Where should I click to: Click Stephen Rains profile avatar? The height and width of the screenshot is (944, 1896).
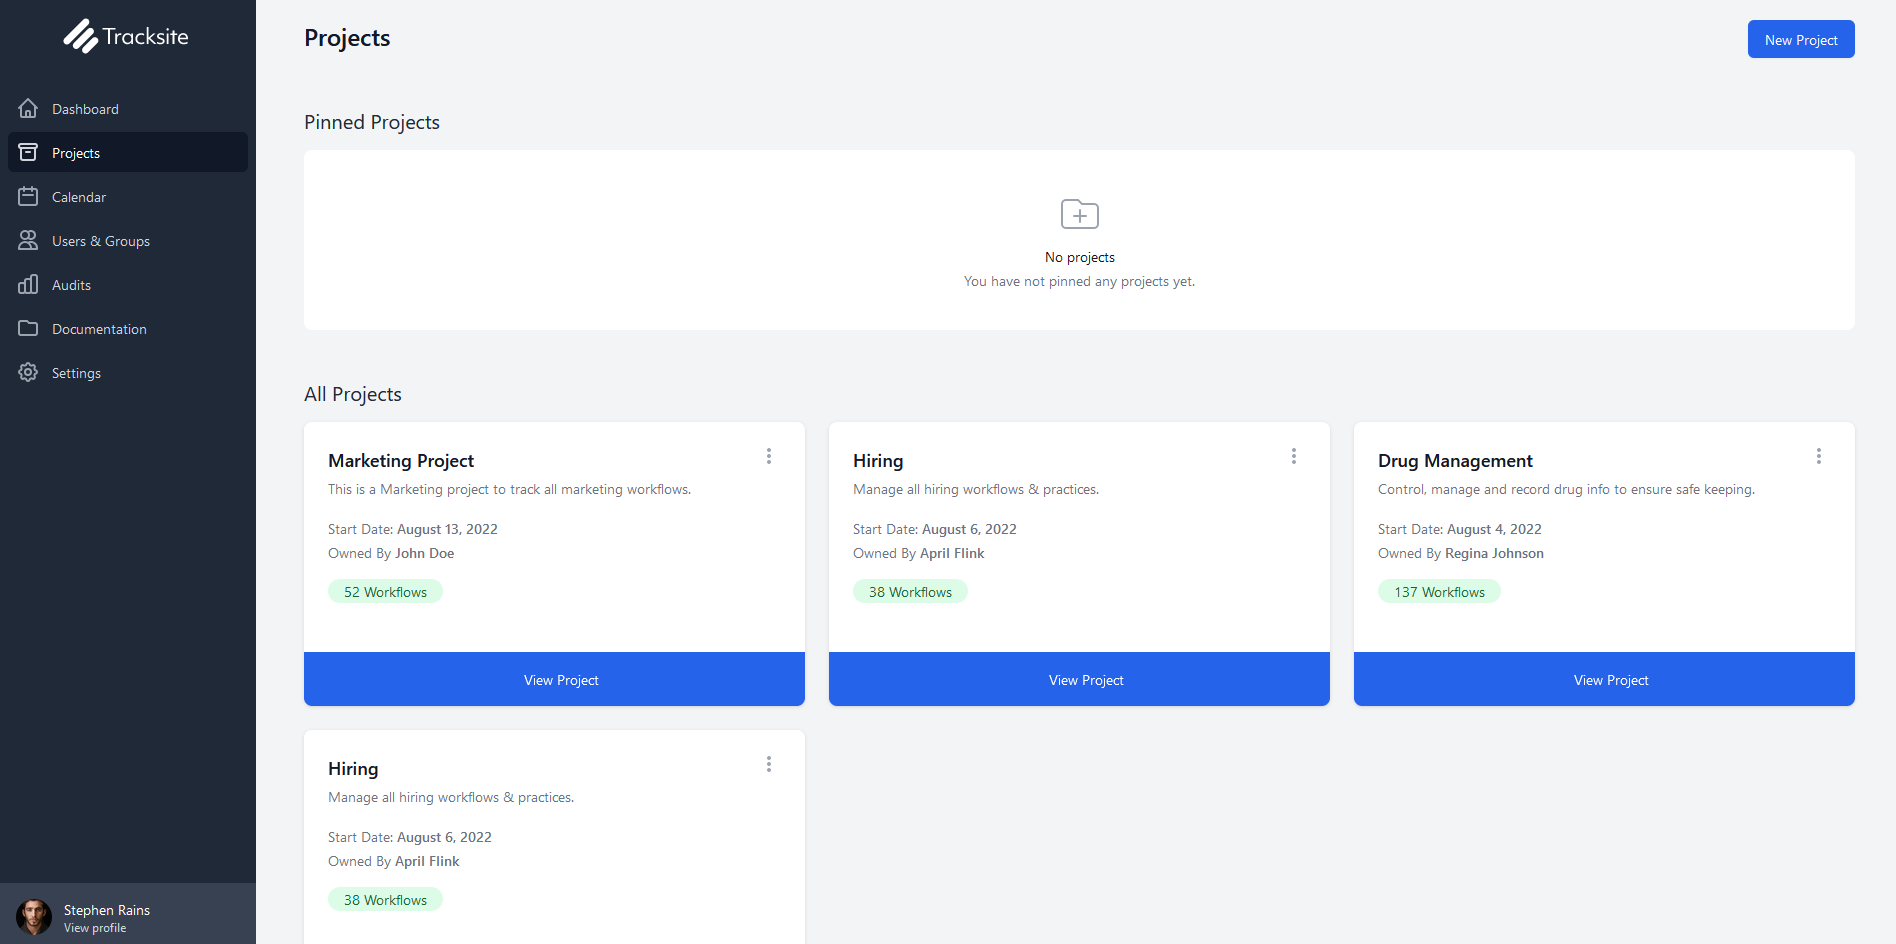(x=34, y=917)
